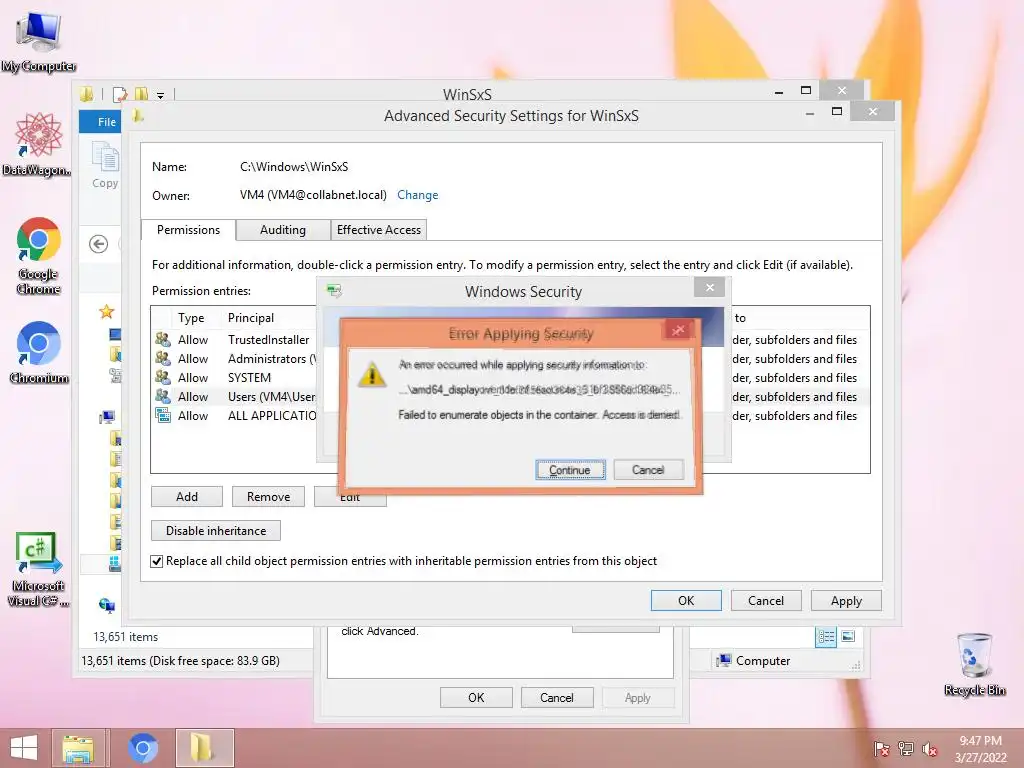Open the Favorites star in navigation pane
The width and height of the screenshot is (1024, 768).
106,312
